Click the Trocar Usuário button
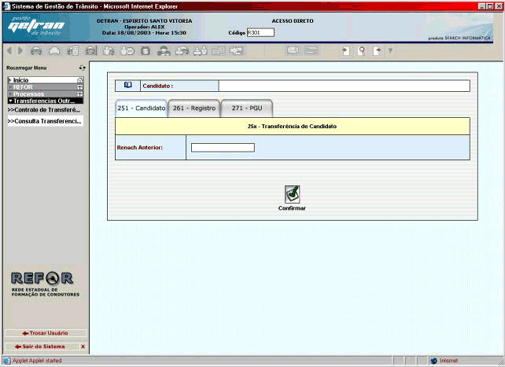The image size is (505, 367). coord(46,333)
